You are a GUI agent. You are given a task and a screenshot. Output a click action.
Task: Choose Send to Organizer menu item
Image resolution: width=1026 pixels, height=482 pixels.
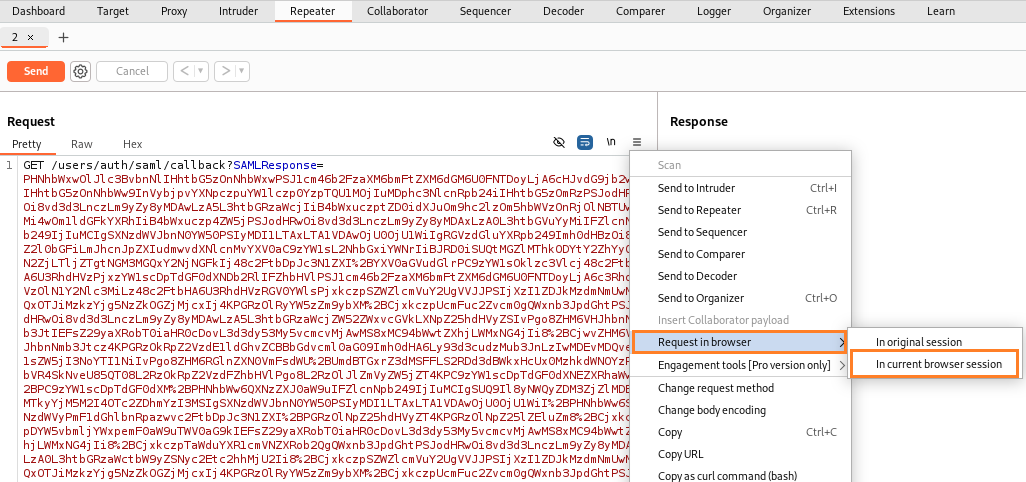[740, 298]
